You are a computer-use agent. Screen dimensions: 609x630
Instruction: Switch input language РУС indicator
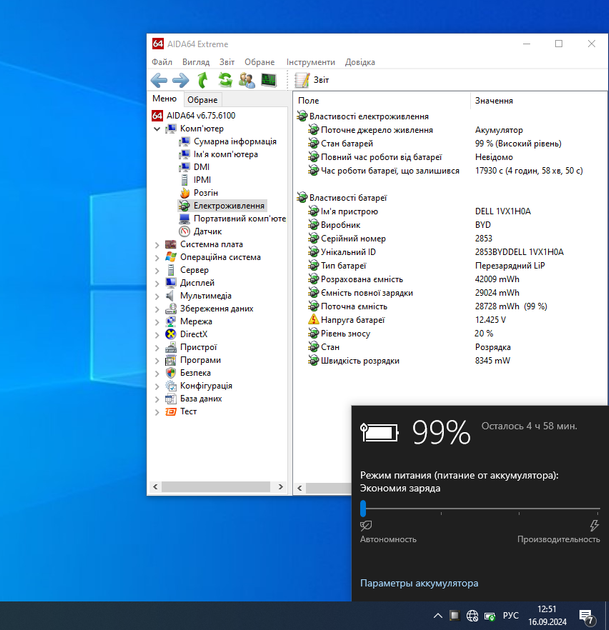[511, 616]
